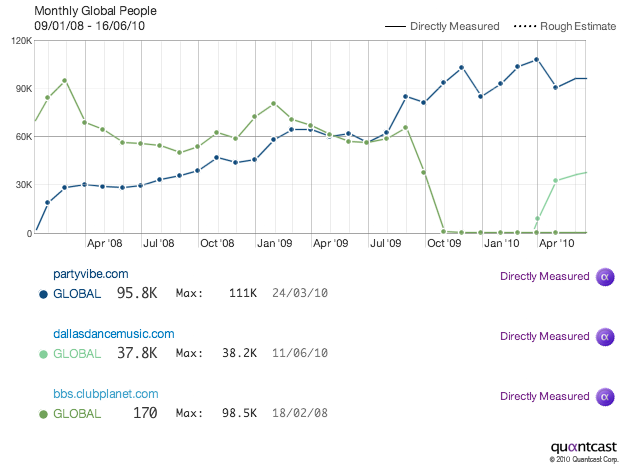Click the Apr '08 axis label
Screen dimensions: 630x465
(x=104, y=243)
